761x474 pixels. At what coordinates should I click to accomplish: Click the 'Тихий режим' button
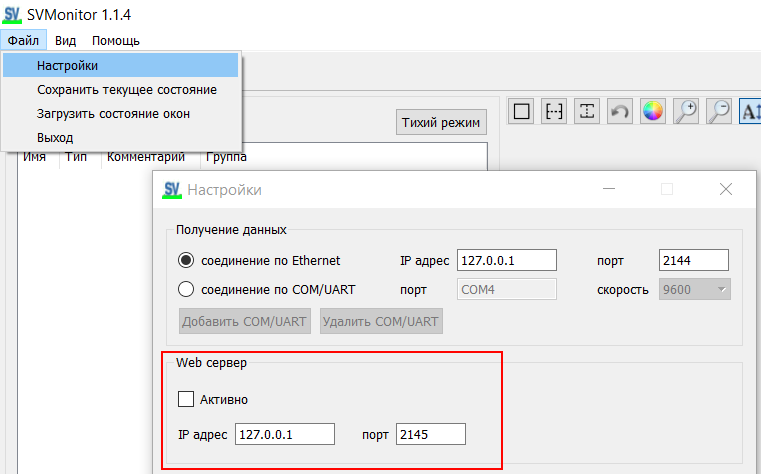tap(441, 122)
